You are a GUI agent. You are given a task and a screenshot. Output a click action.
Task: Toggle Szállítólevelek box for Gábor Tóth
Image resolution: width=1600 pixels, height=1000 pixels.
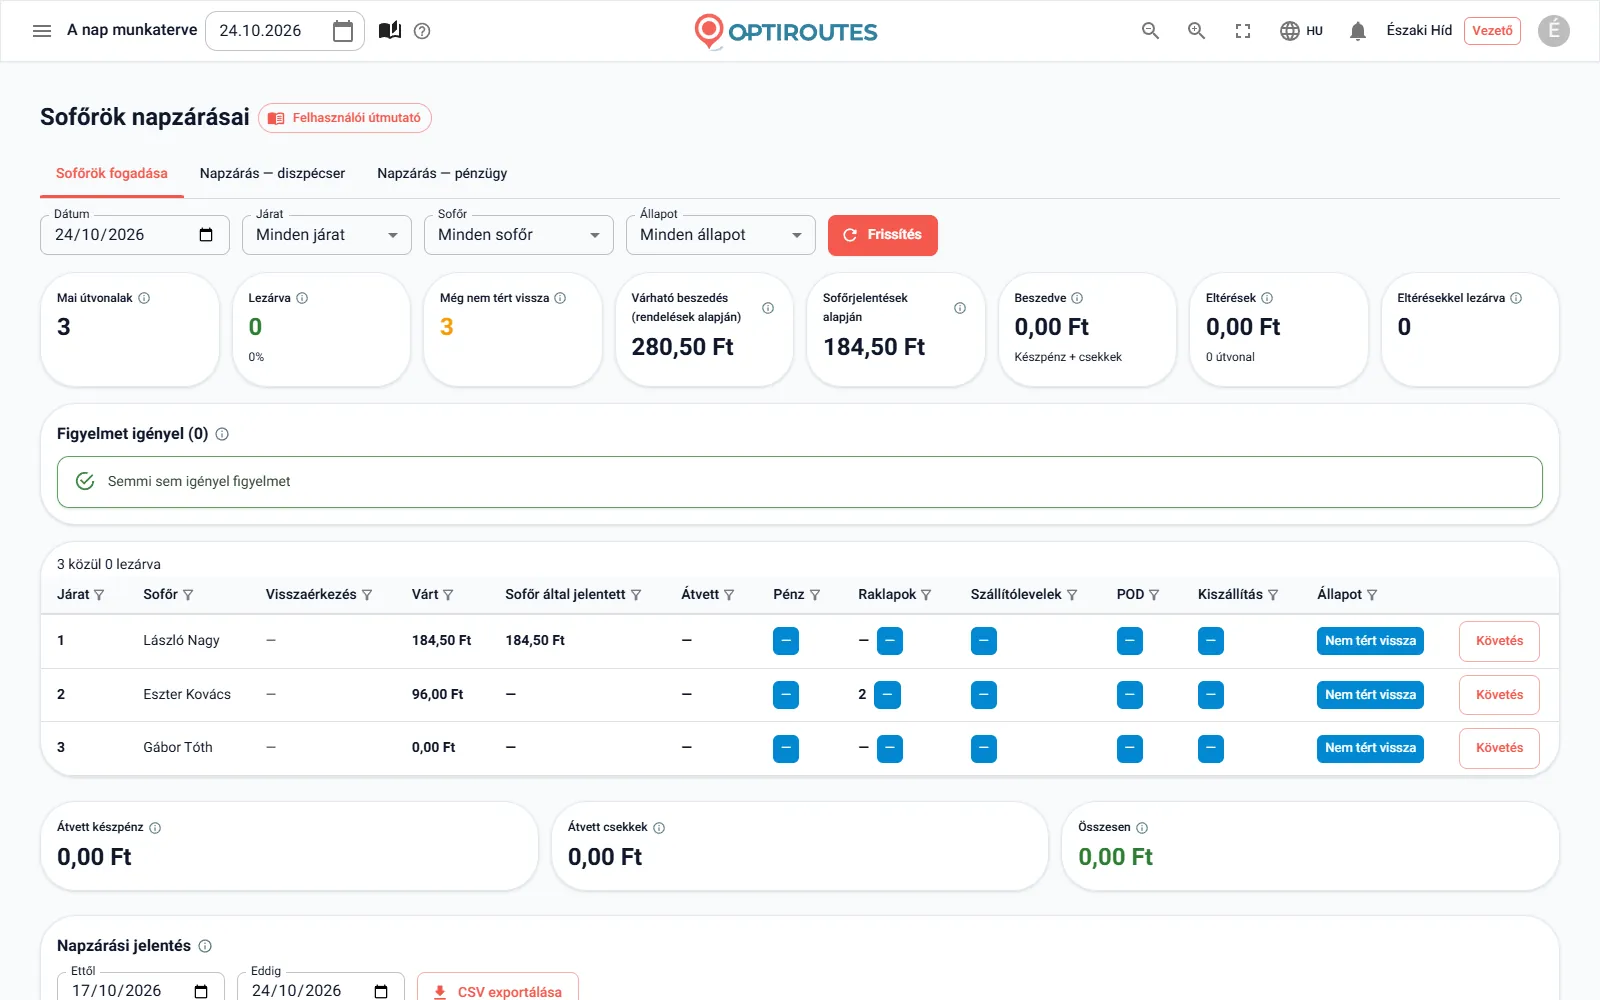[984, 748]
